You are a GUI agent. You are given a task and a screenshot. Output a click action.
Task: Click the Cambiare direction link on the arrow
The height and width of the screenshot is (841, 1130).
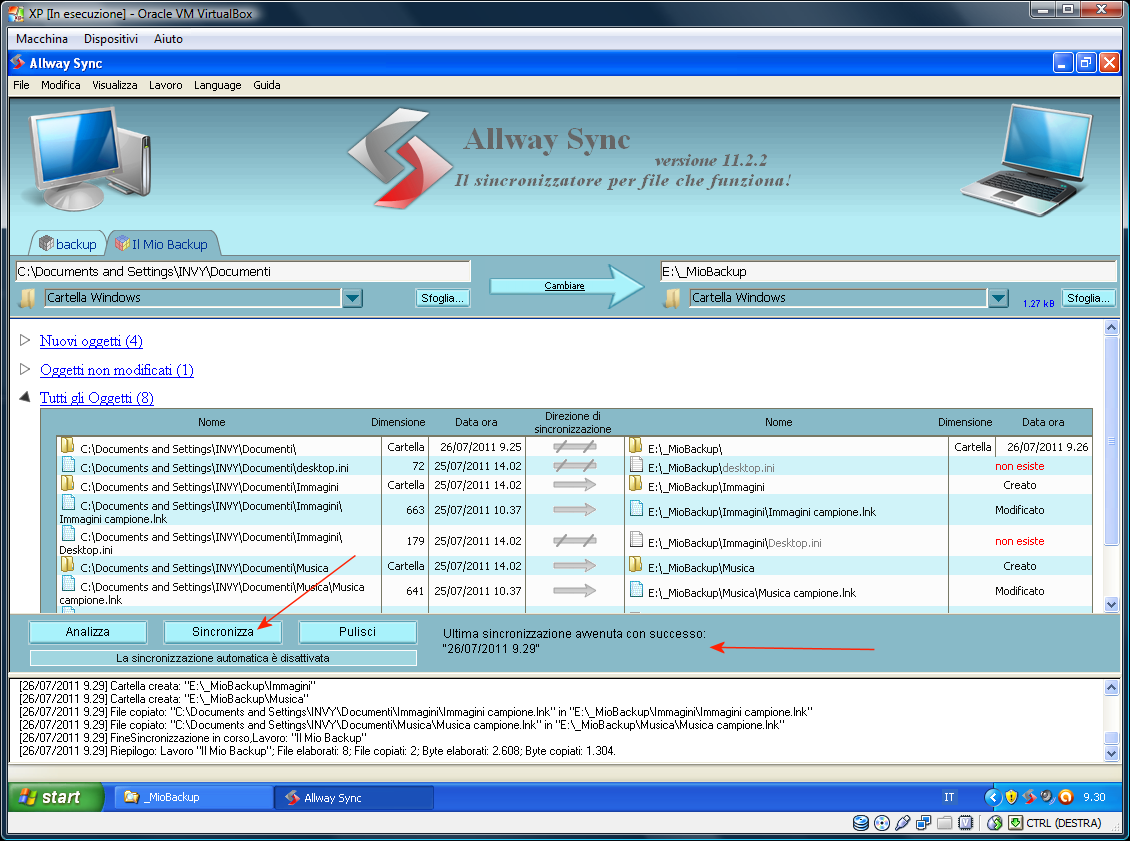pos(564,286)
